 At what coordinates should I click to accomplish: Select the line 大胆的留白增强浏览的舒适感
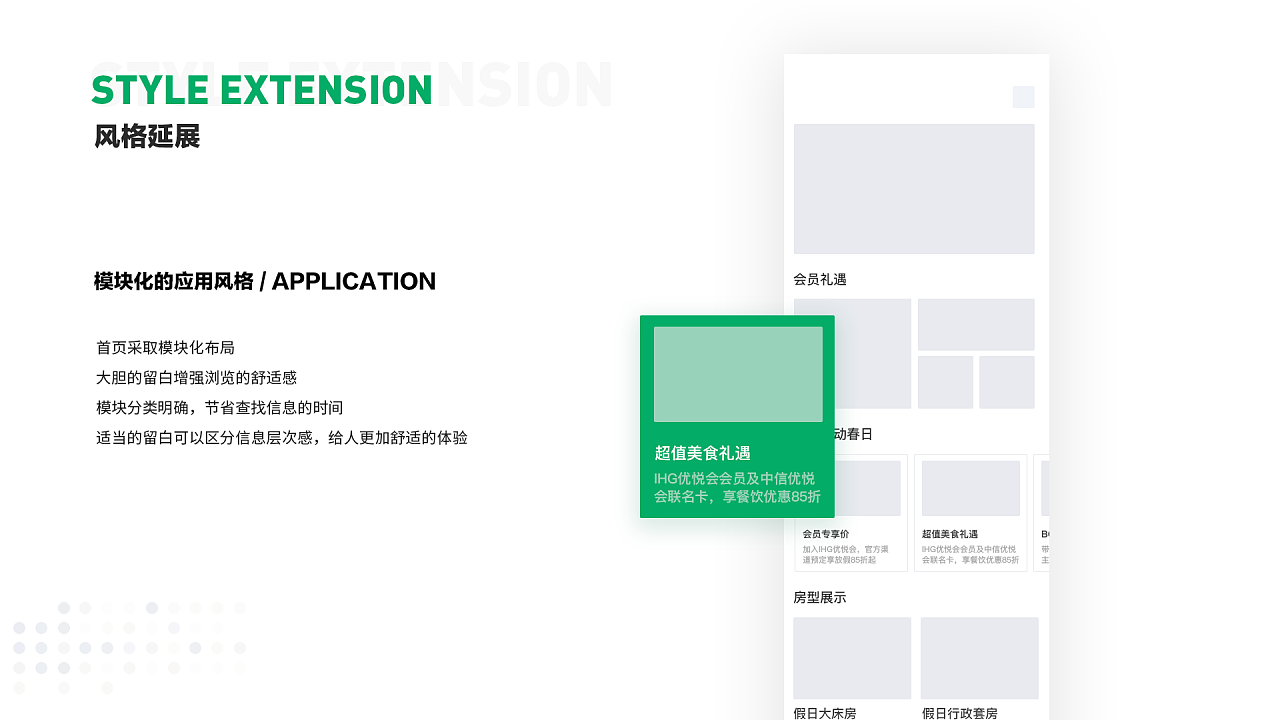196,378
